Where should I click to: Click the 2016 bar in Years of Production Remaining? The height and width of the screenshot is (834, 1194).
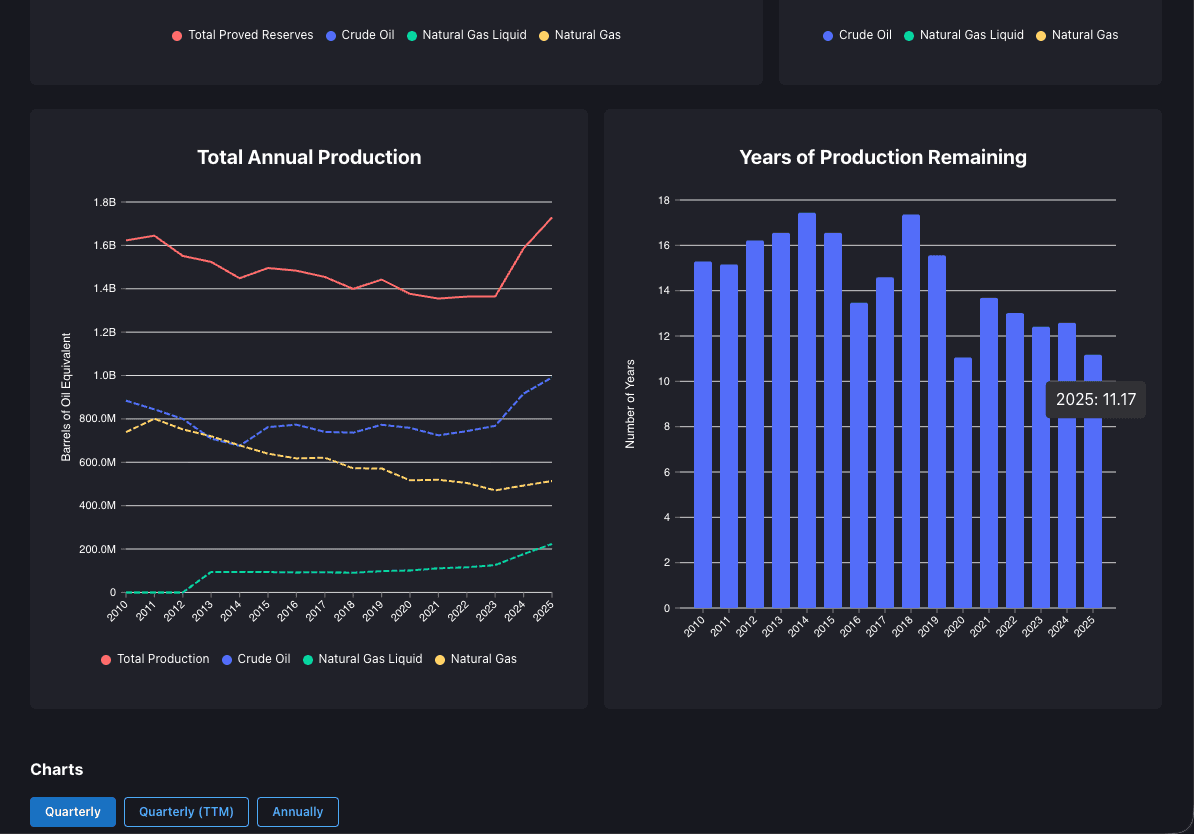pyautogui.click(x=859, y=455)
